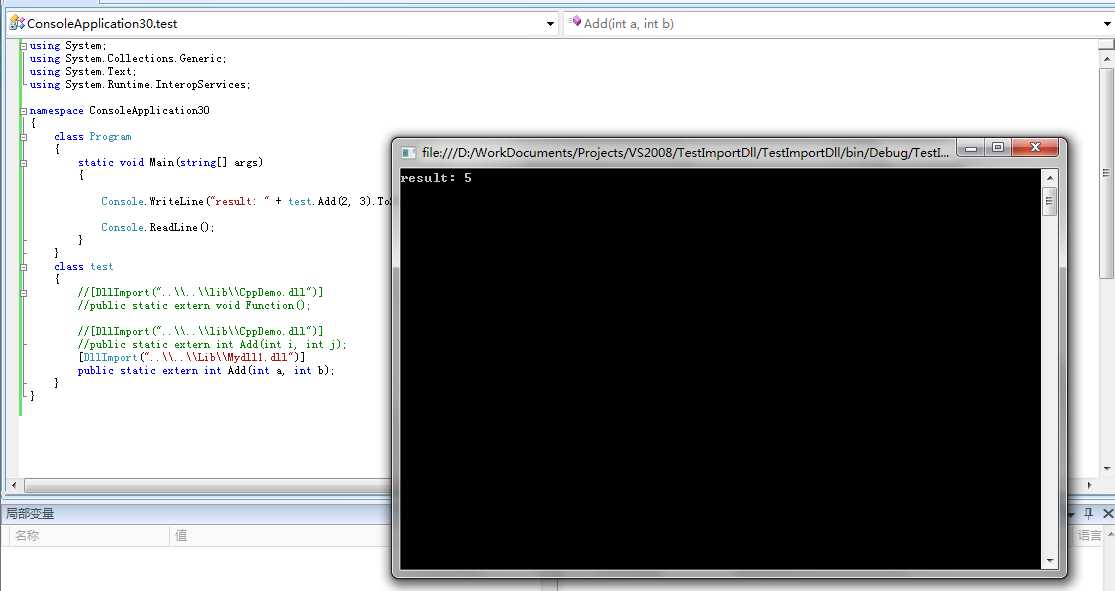Click the console scrollbar thumb
The height and width of the screenshot is (591, 1115).
click(x=1050, y=201)
